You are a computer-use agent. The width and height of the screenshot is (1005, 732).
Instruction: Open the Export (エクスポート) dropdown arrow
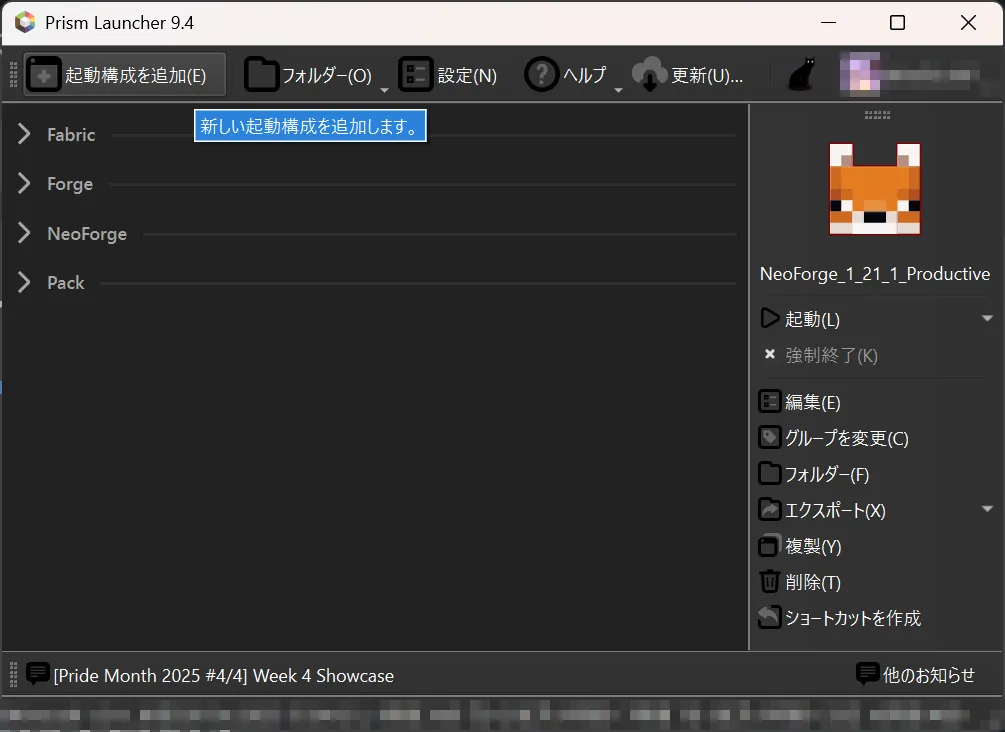tap(987, 510)
